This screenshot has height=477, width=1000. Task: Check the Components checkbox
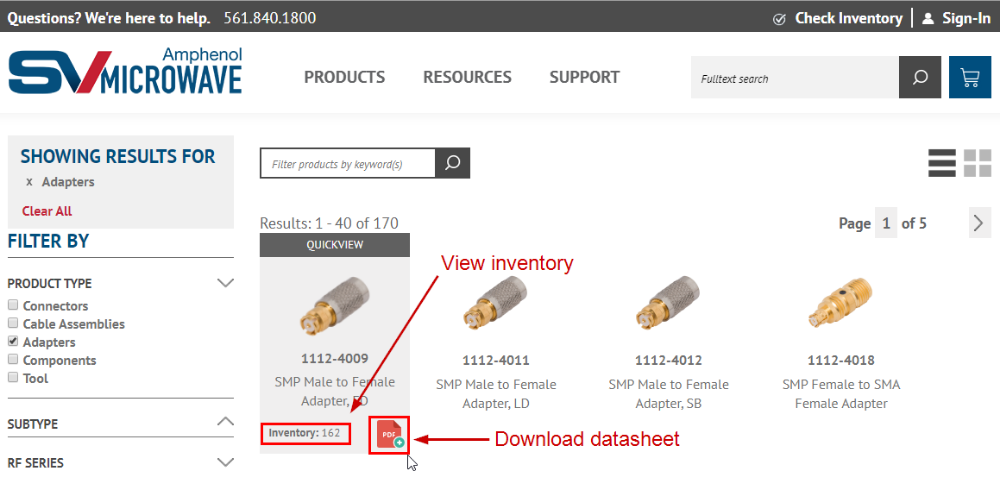coord(13,359)
